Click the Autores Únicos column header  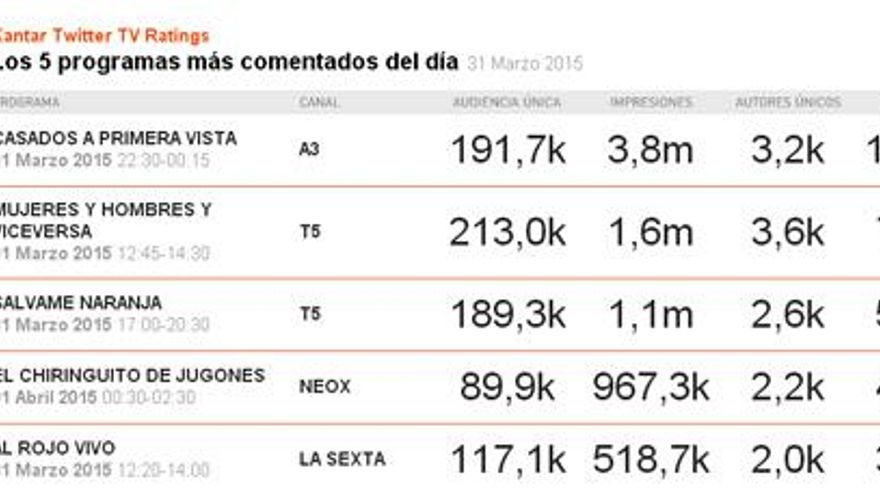tap(788, 103)
